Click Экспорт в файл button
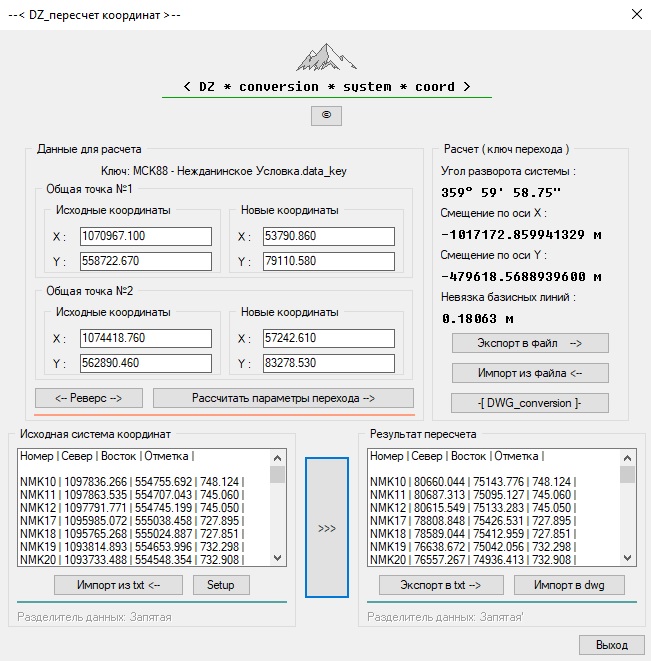Image resolution: width=651 pixels, height=661 pixels. [x=530, y=343]
